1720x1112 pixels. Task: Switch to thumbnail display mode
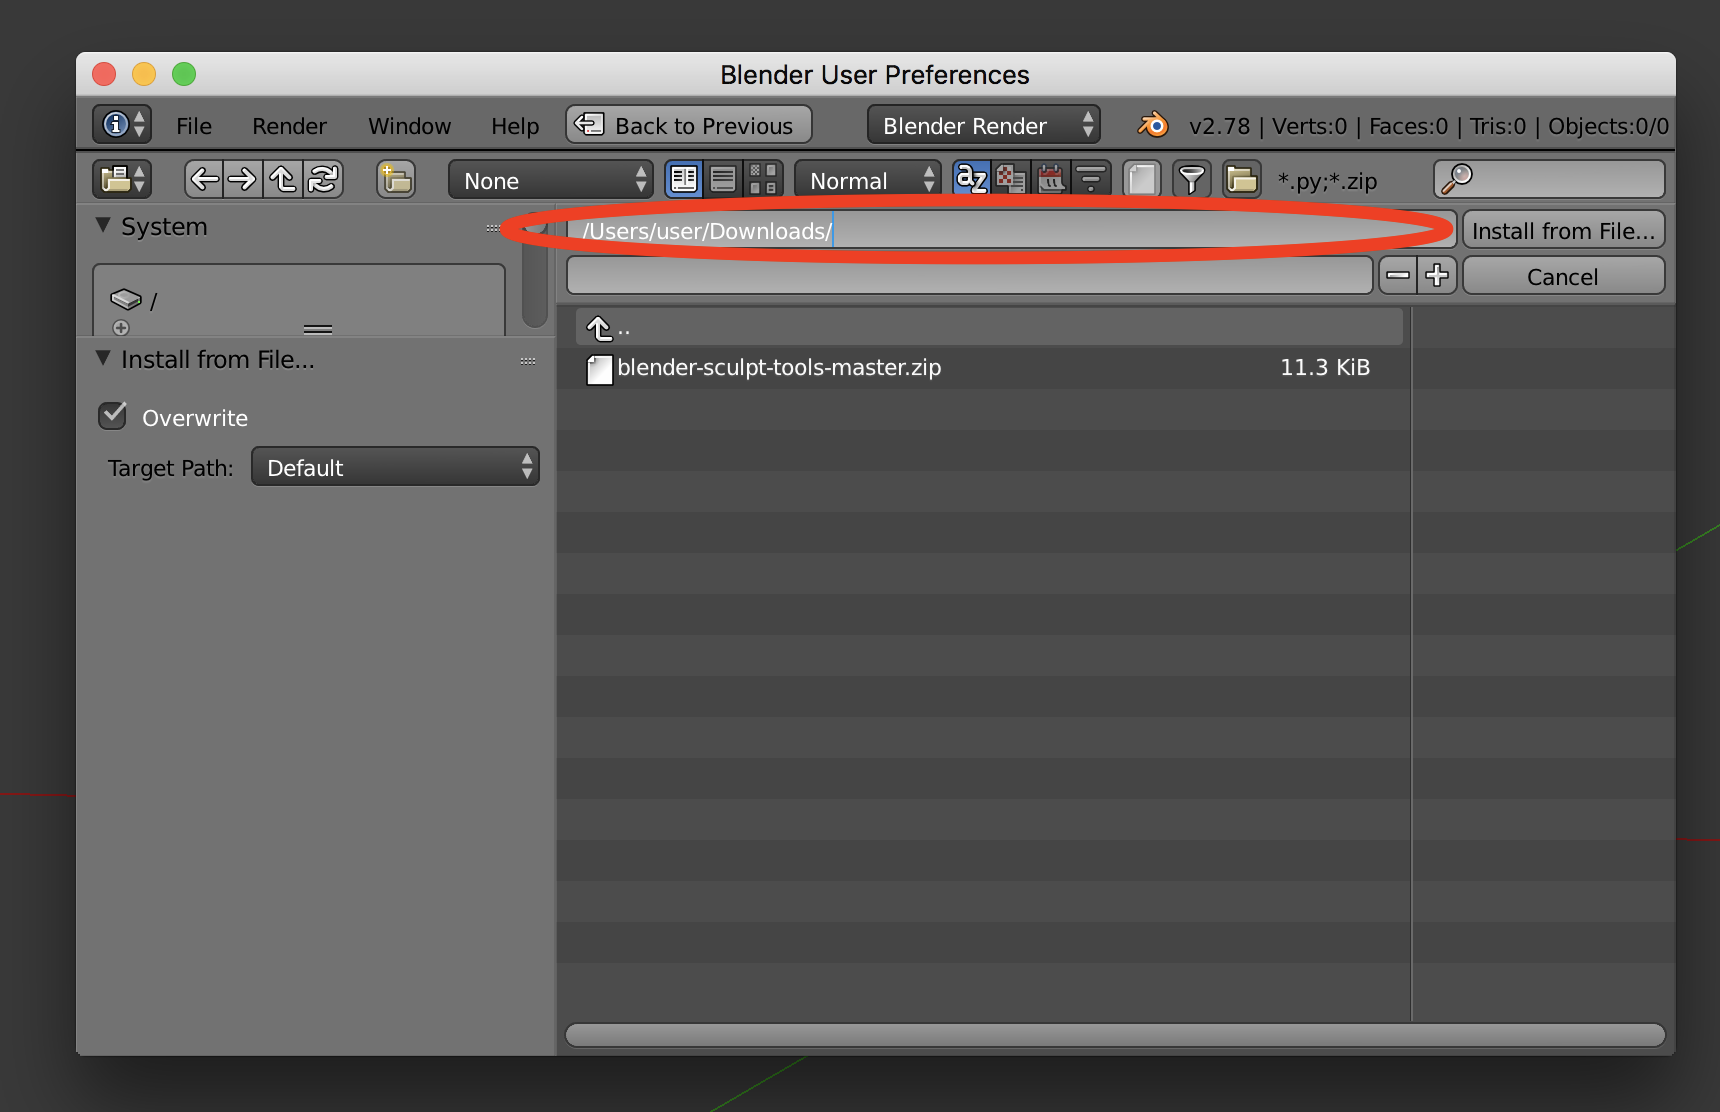(763, 179)
